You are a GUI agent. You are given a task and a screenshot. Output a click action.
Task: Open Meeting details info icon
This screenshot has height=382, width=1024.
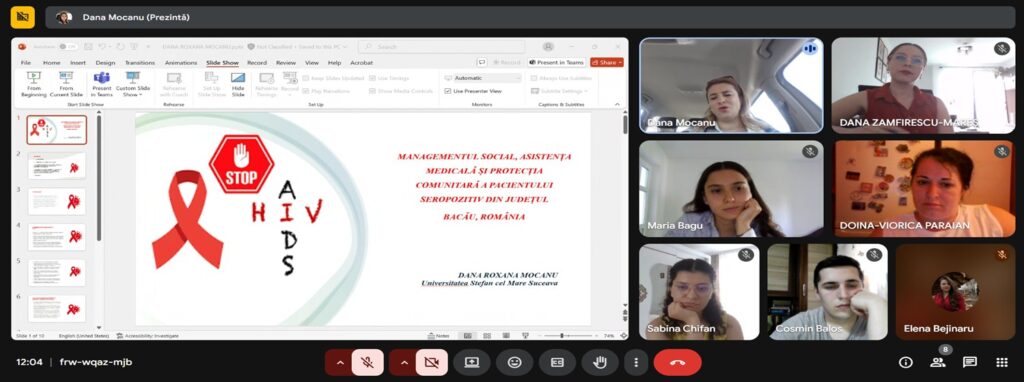[x=905, y=362]
